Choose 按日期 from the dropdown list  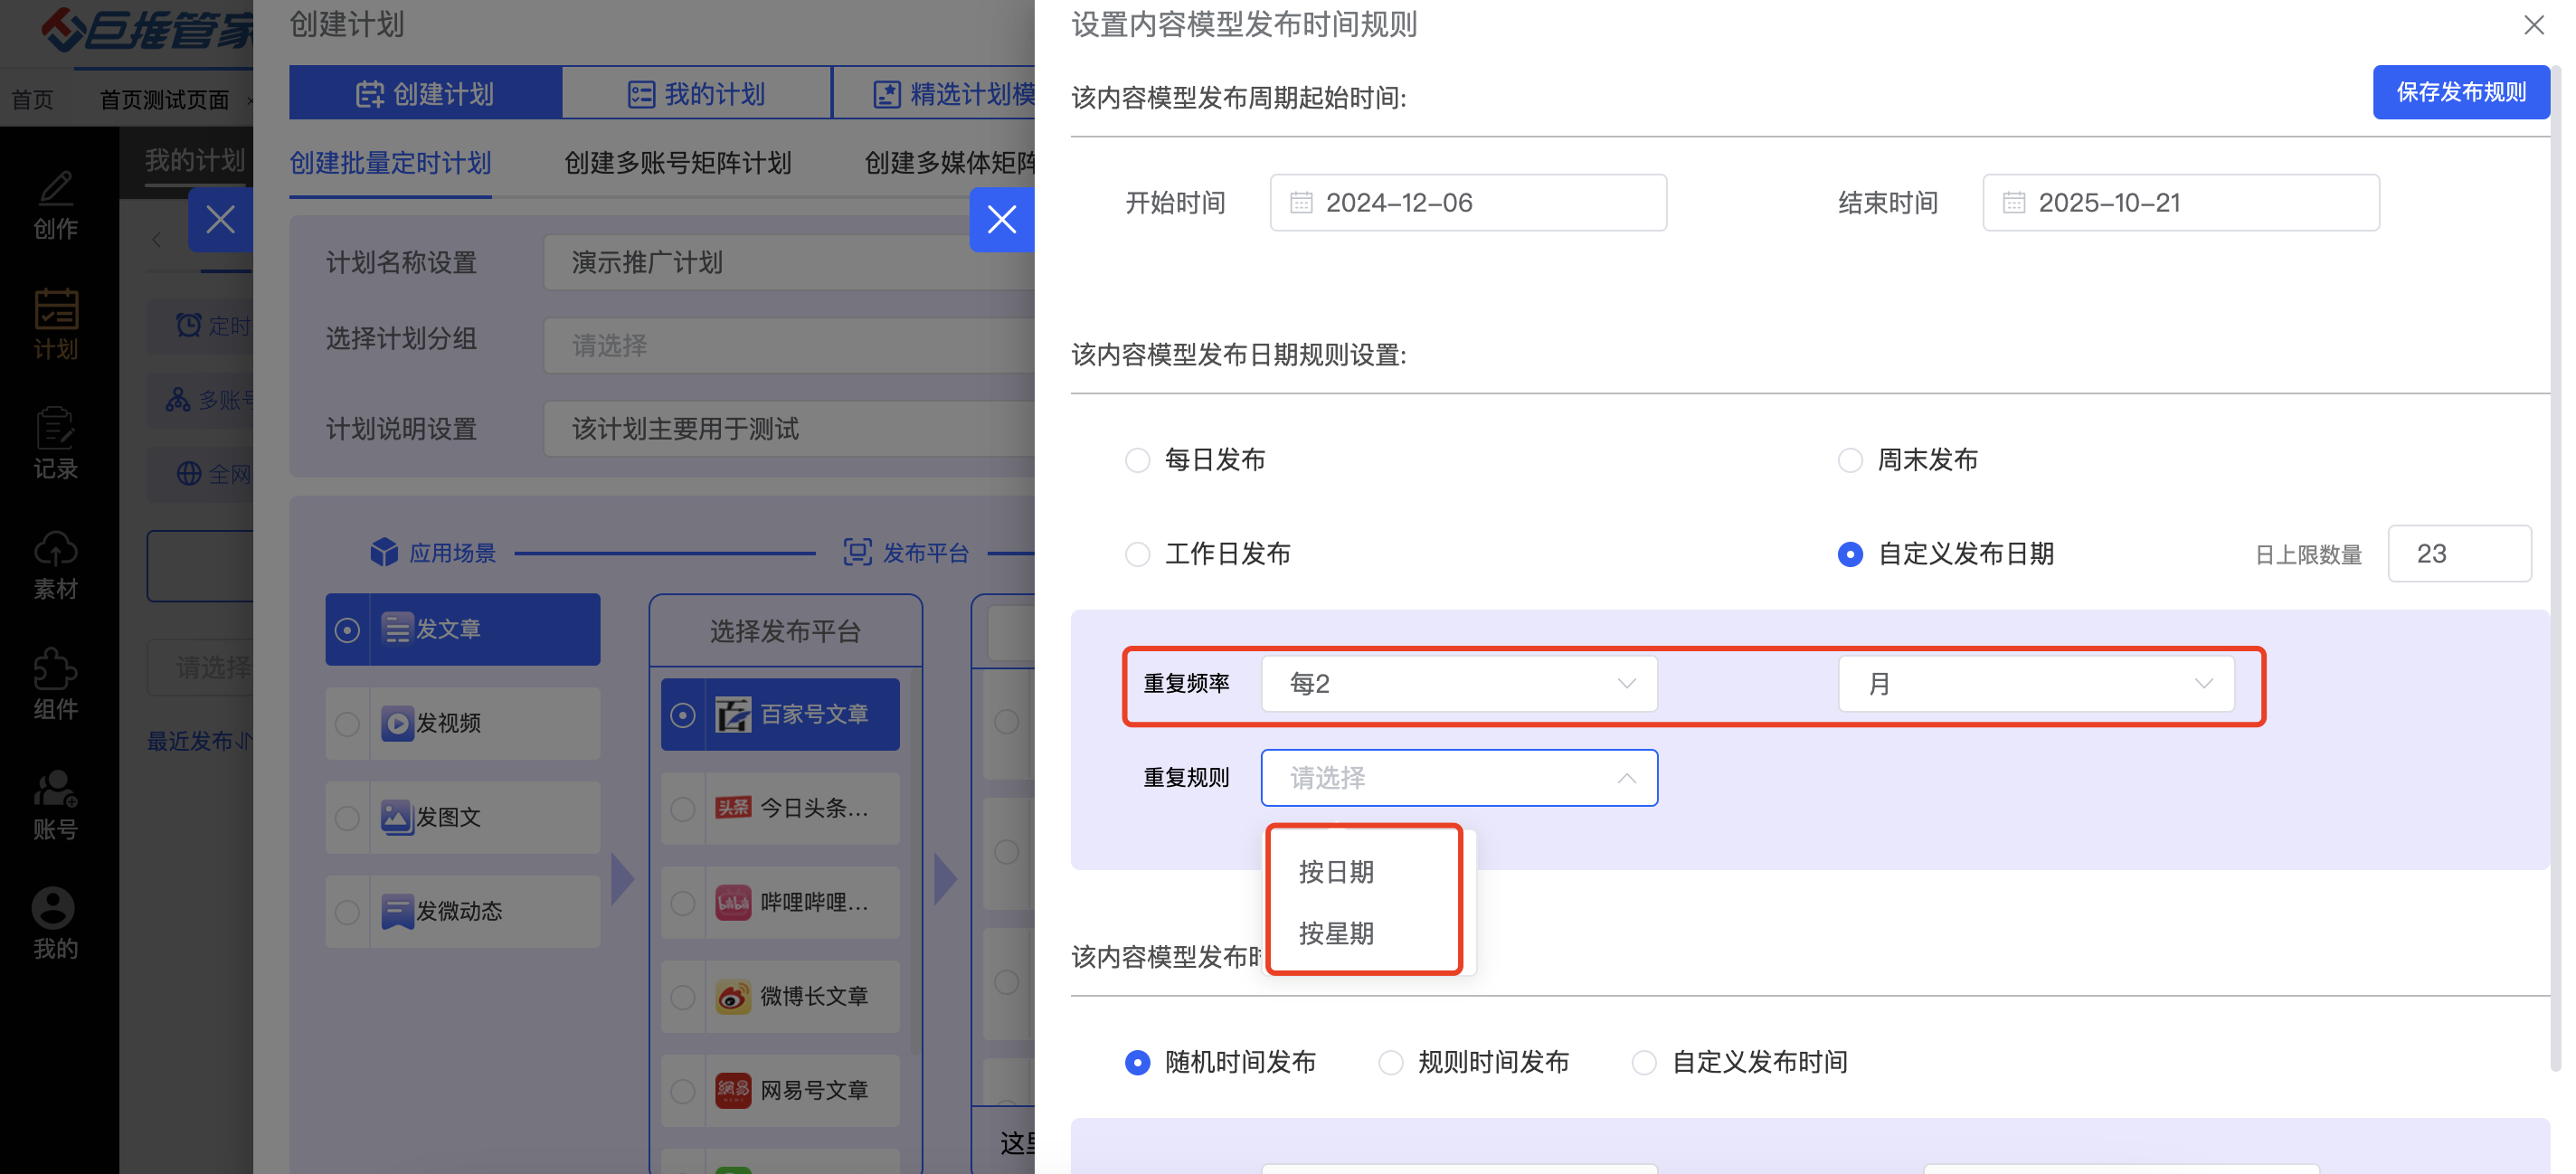point(1336,872)
